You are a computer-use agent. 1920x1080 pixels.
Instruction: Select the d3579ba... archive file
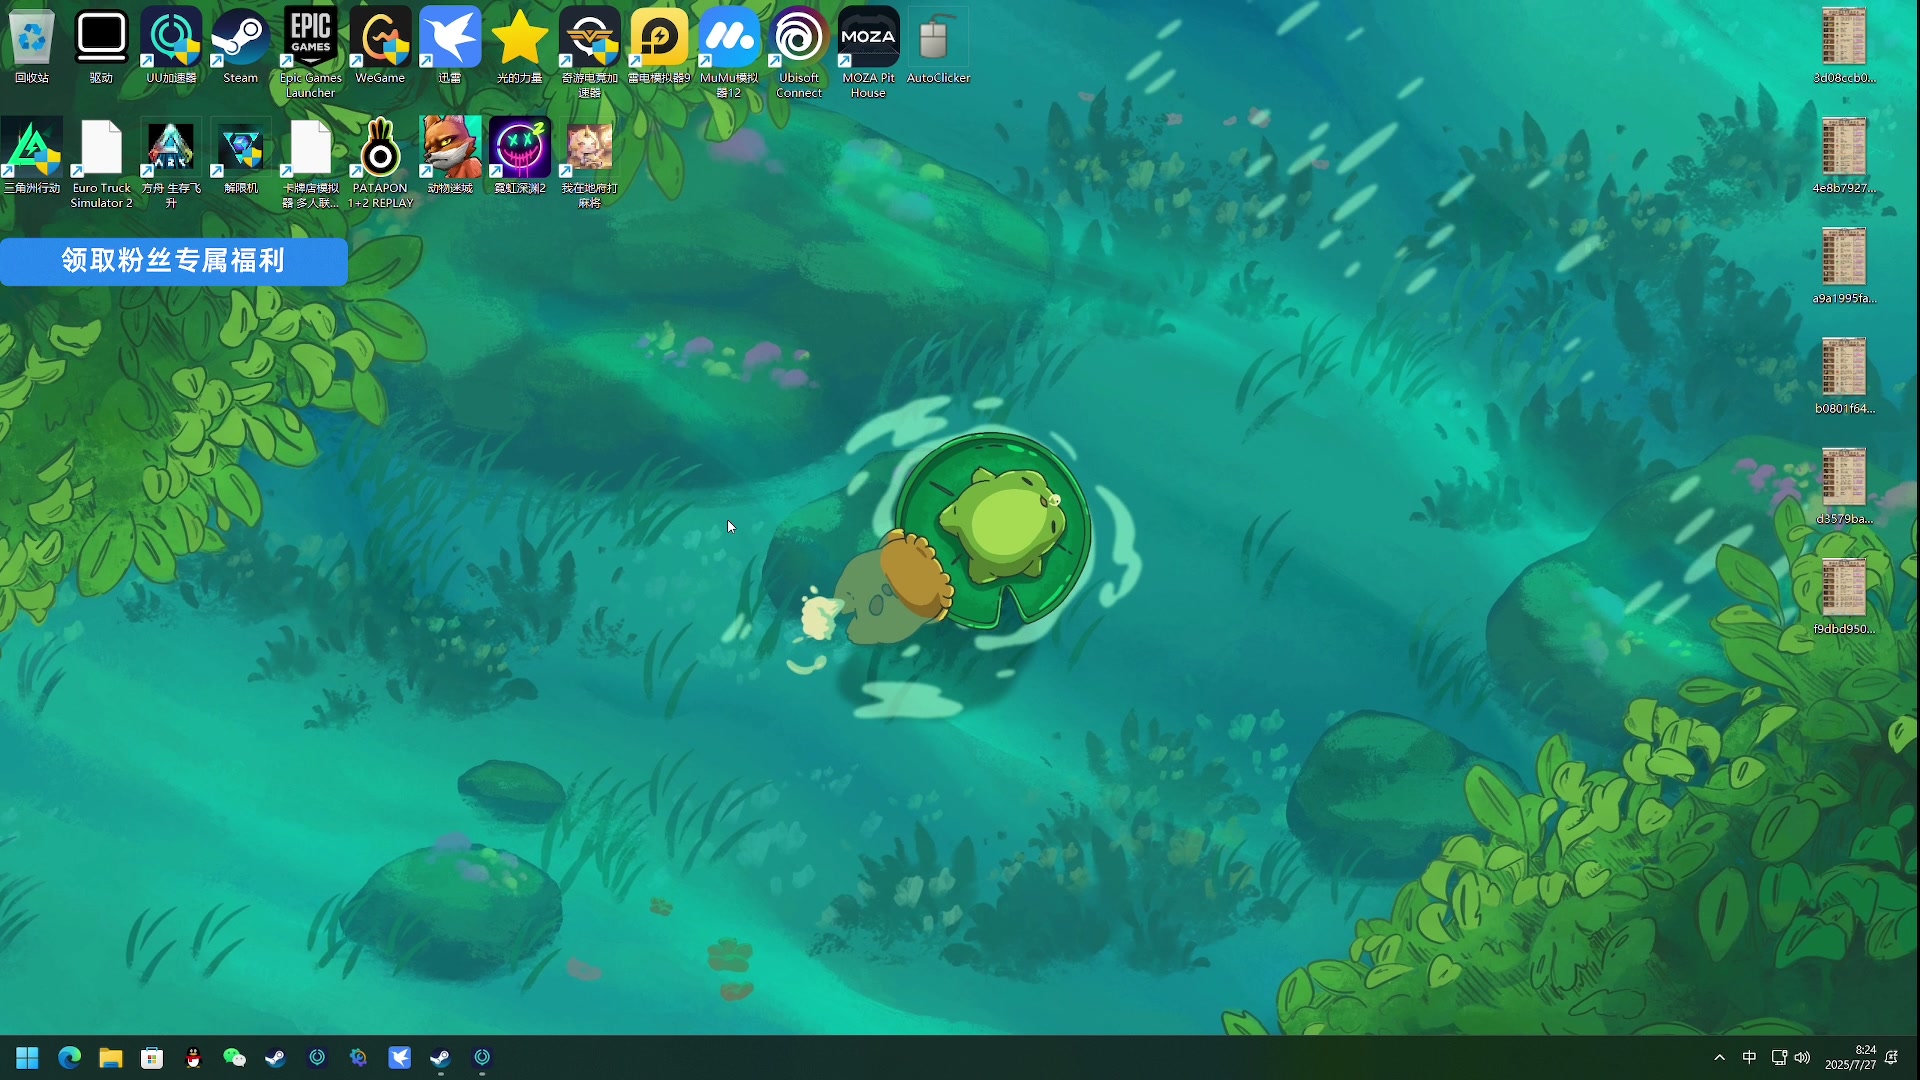1844,487
